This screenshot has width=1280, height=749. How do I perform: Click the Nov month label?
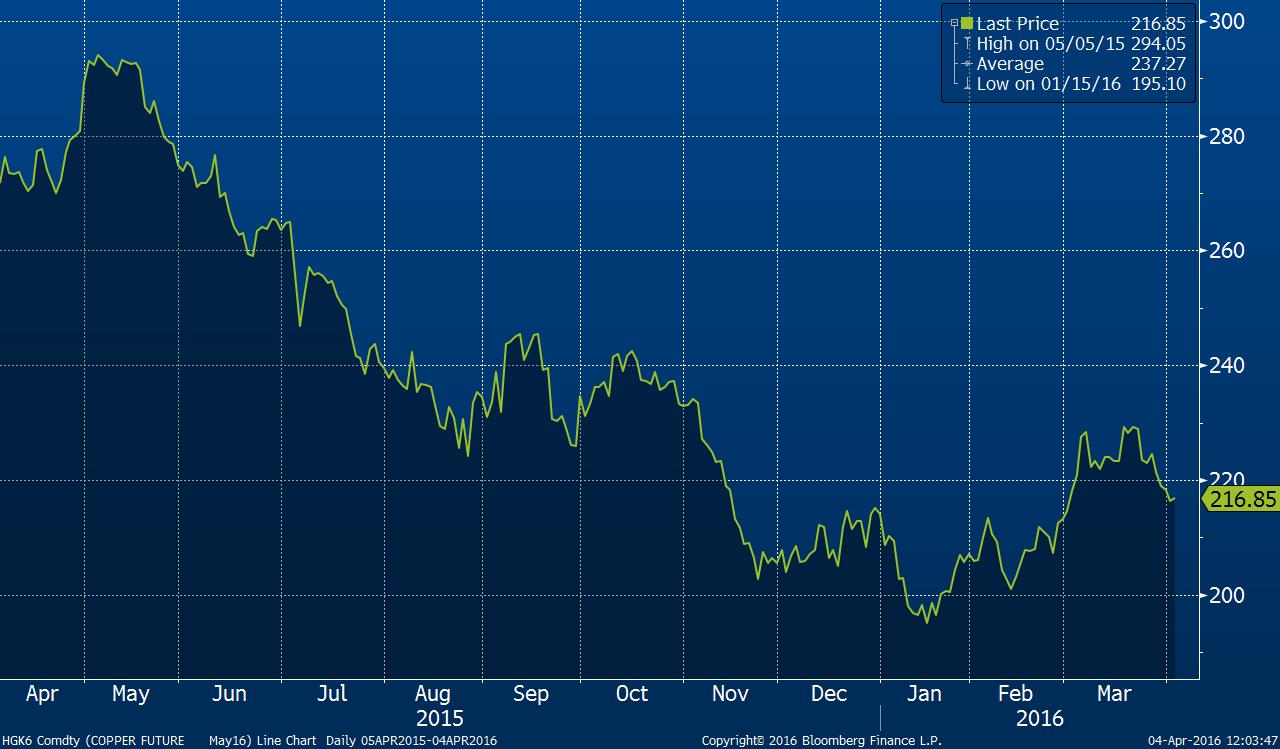[730, 694]
